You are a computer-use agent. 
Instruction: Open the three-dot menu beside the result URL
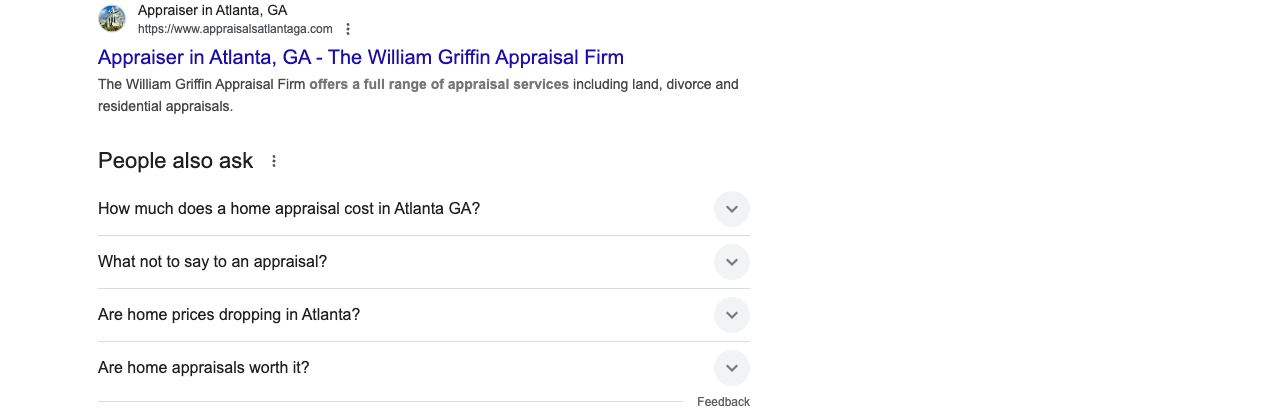[x=348, y=29]
